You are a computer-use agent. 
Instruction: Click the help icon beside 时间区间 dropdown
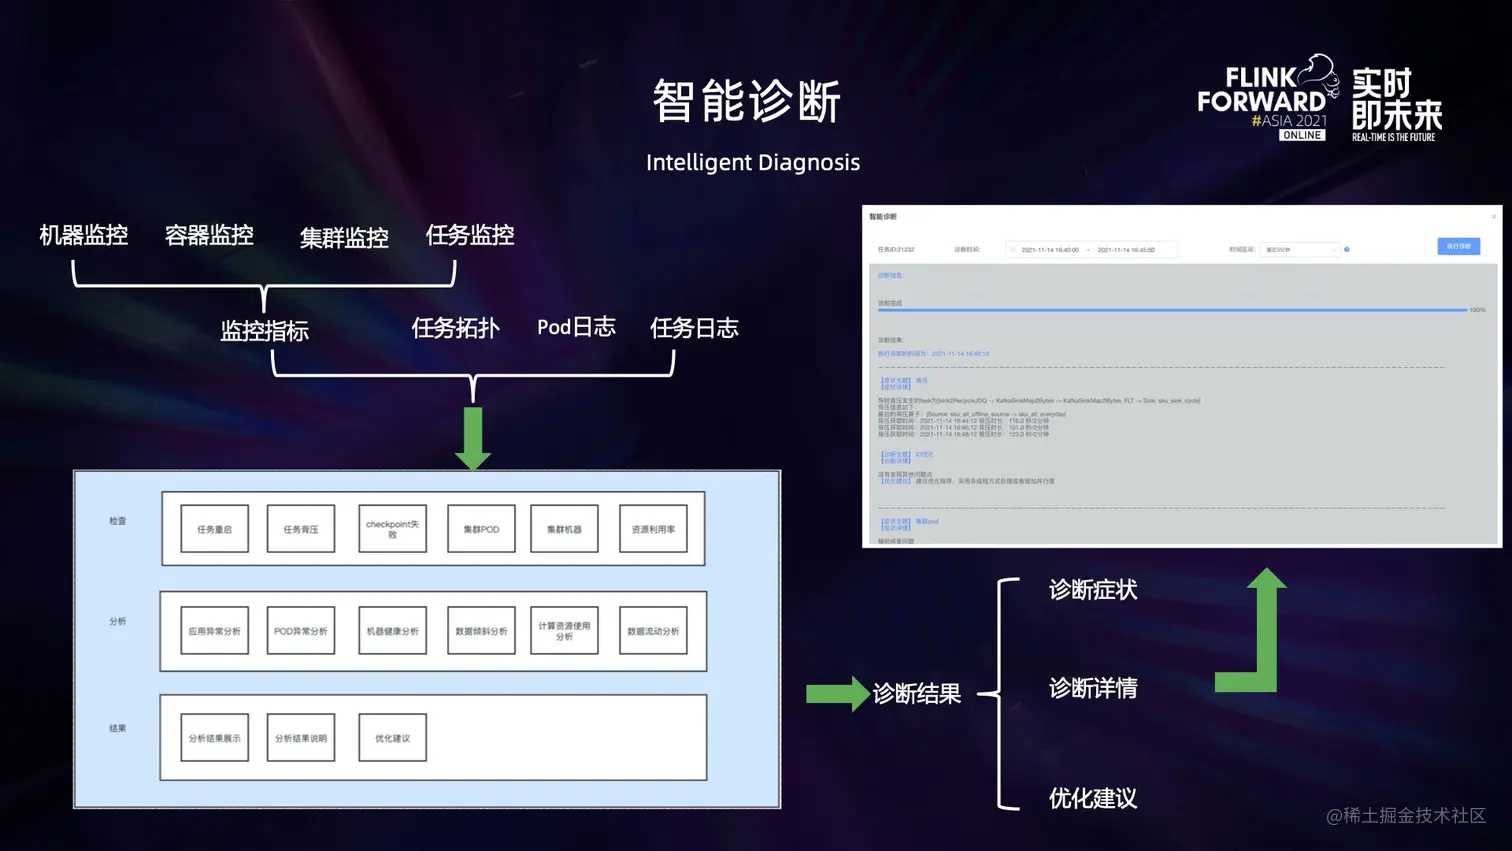click(1347, 249)
